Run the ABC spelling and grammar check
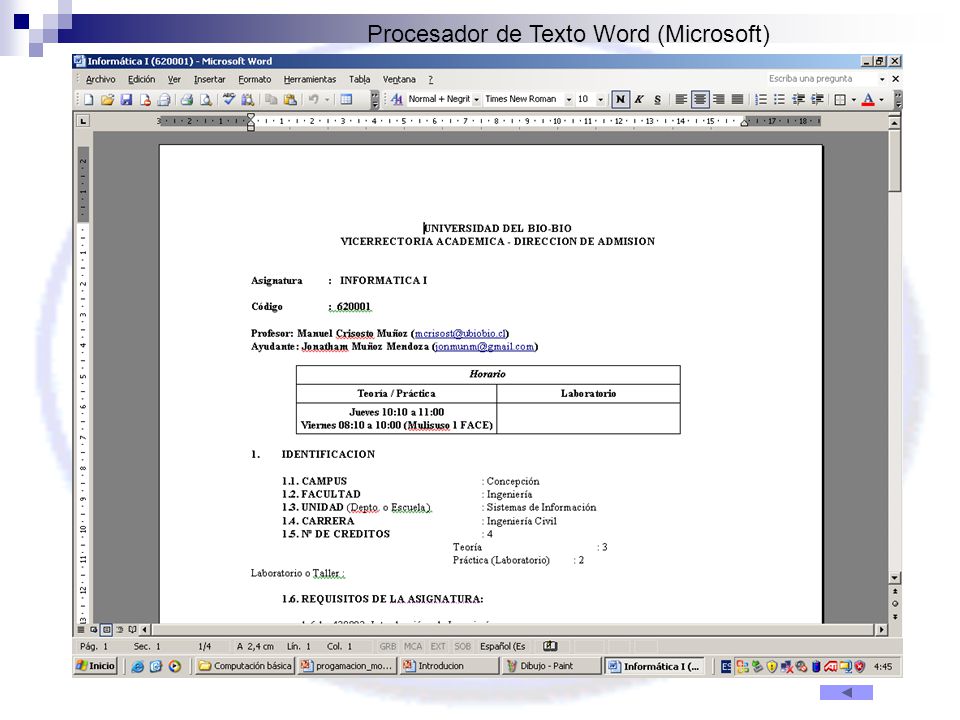This screenshot has width=960, height=720. point(229,99)
